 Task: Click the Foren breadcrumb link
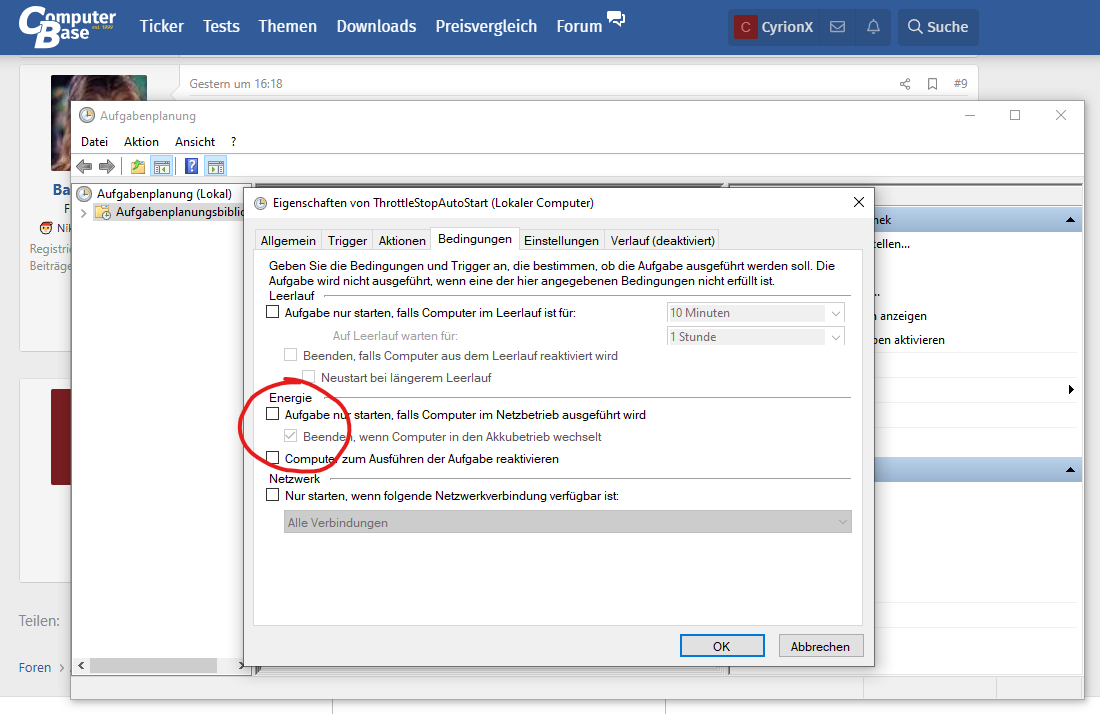coord(35,667)
